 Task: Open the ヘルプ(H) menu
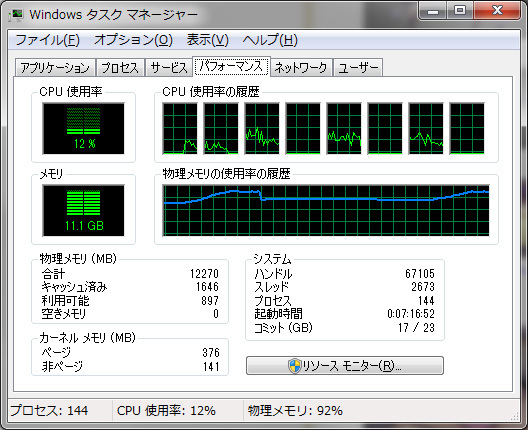(270, 40)
